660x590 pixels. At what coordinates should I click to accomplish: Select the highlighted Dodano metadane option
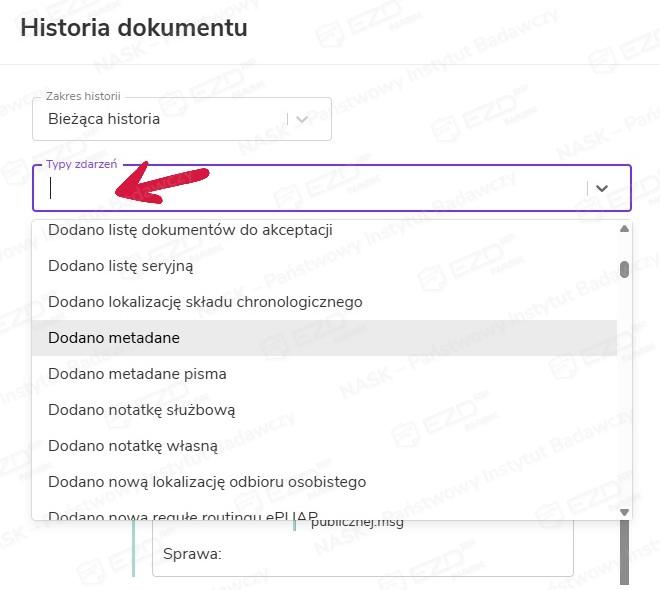tap(114, 338)
